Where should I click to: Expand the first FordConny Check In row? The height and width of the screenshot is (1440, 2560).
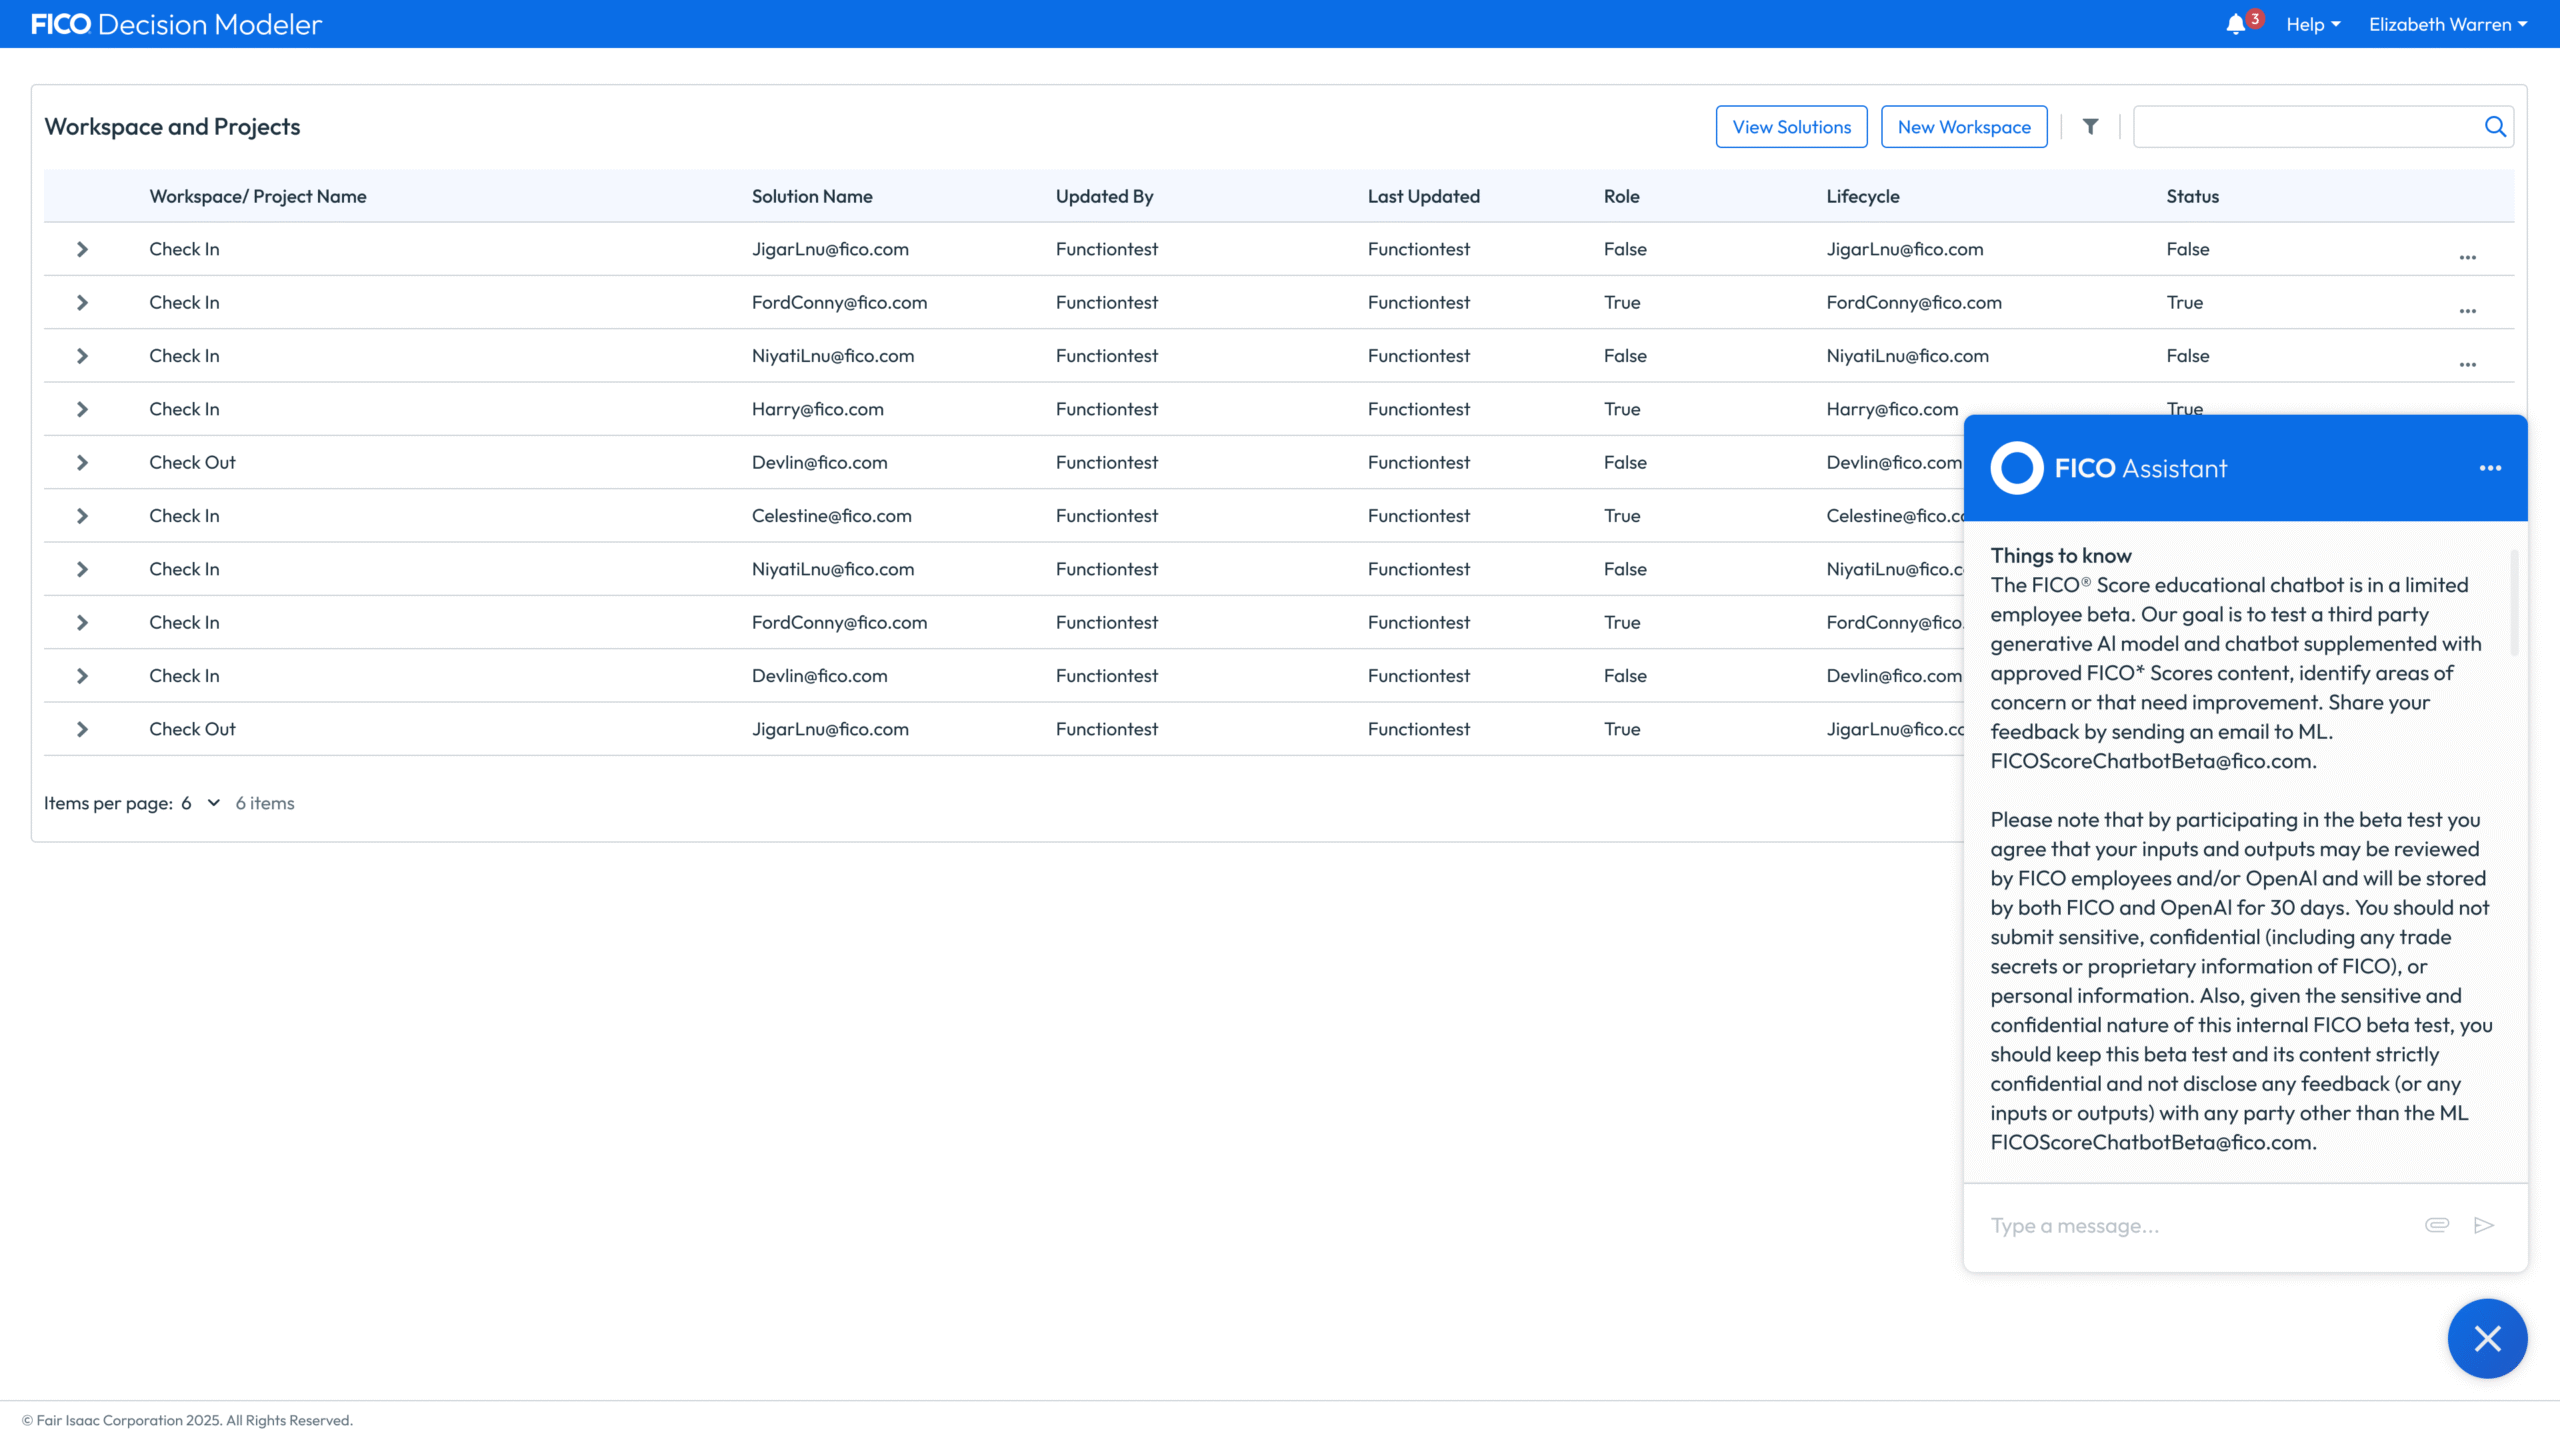82,302
